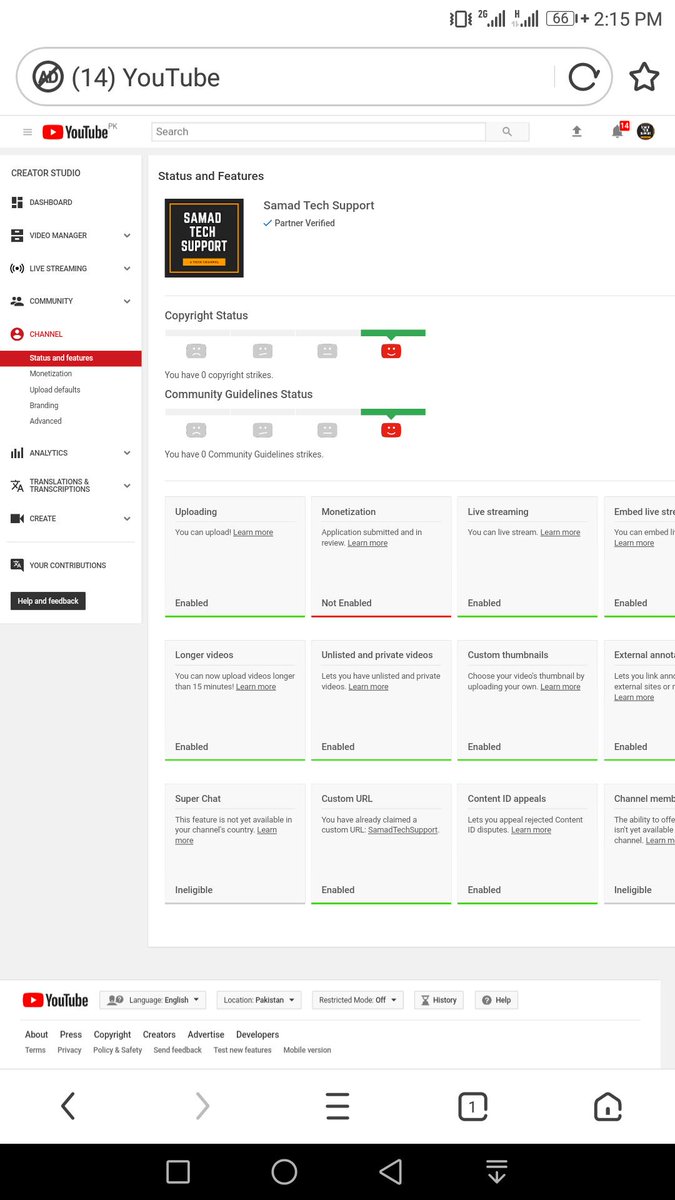Screen dimensions: 675x1200
Task: Click the Creators footer link
Action: point(159,1035)
